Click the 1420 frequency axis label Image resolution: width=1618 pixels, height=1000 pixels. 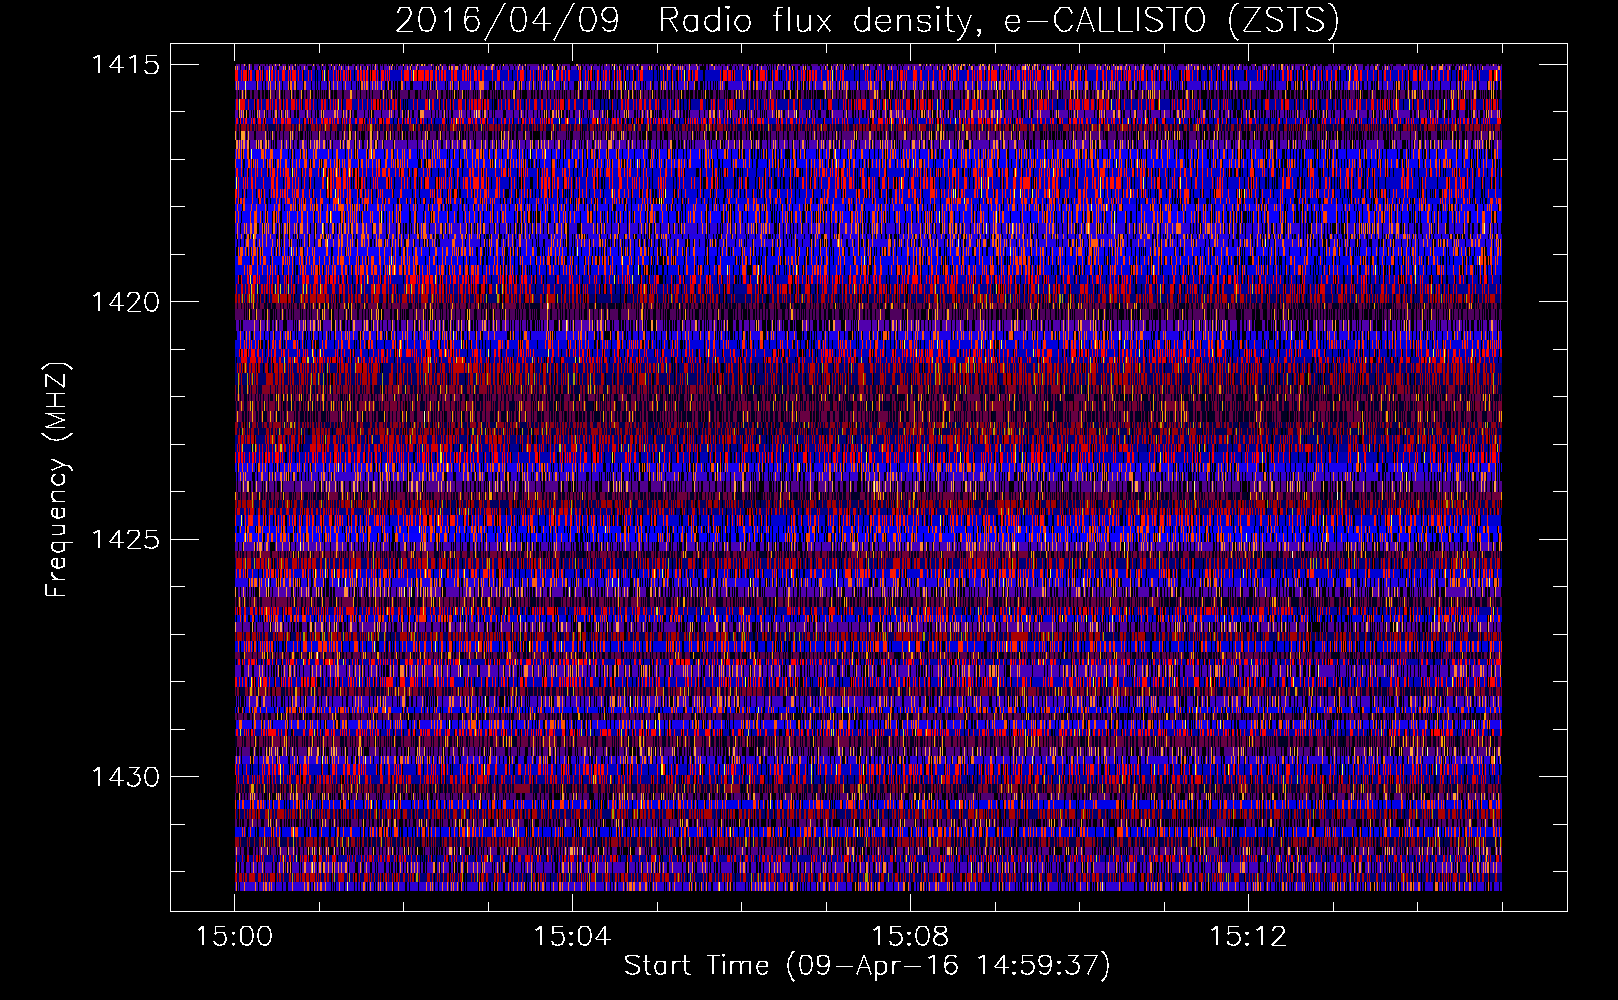126,302
